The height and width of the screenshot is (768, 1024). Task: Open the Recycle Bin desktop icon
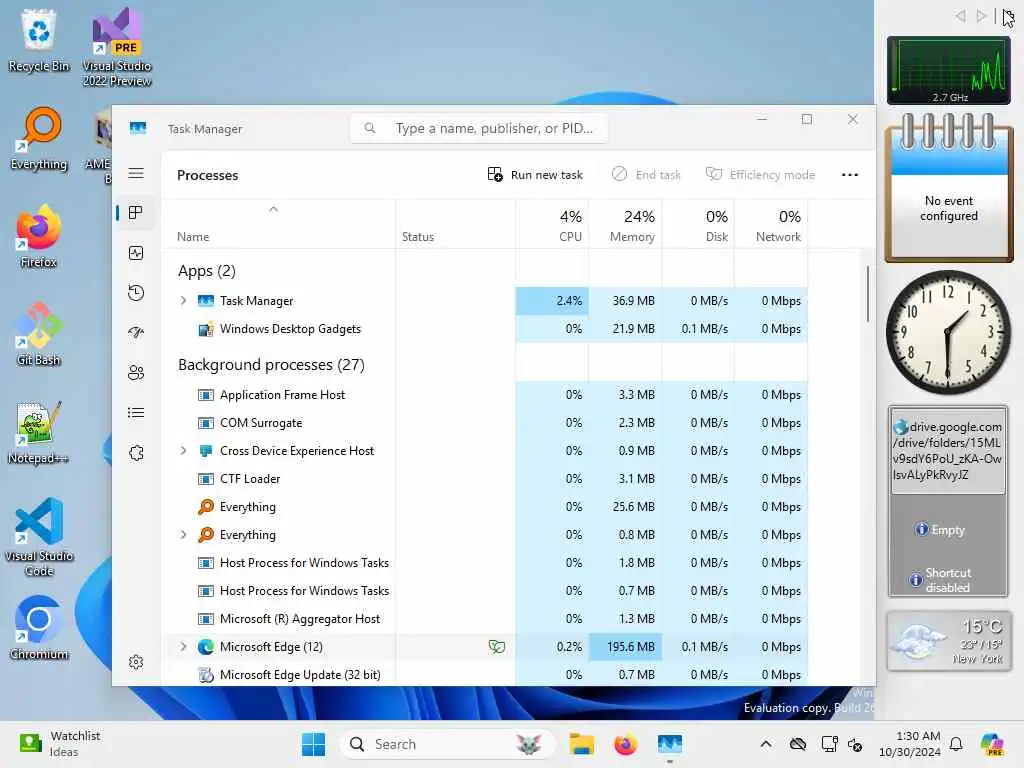[39, 40]
